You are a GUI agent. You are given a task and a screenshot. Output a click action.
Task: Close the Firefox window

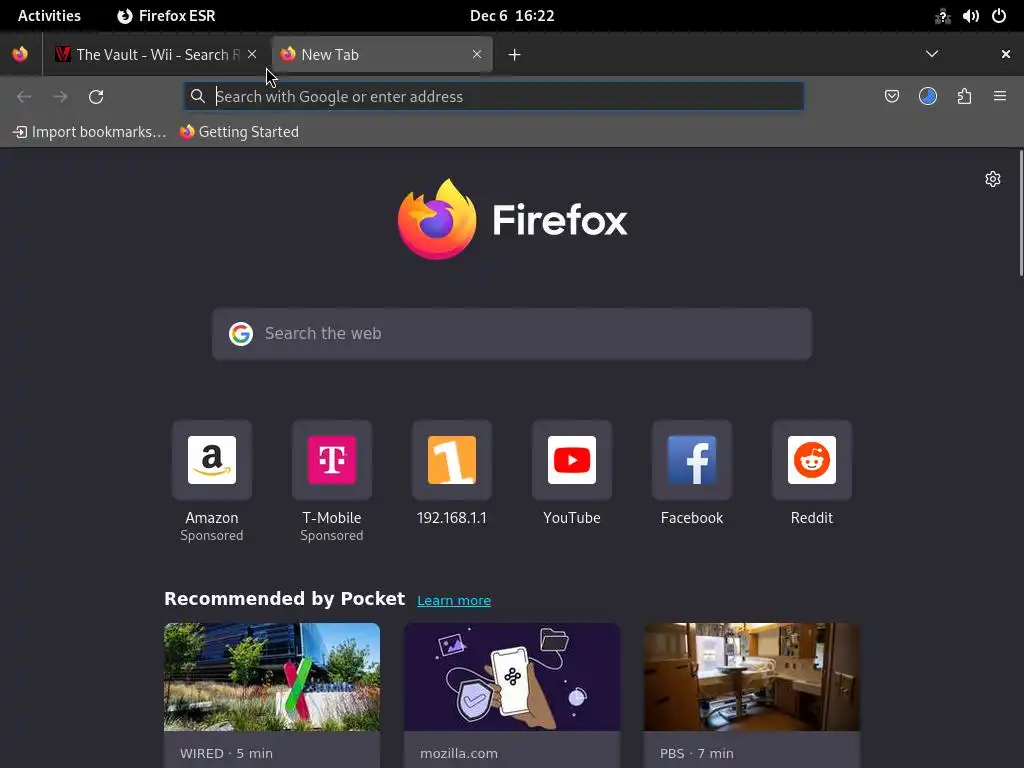click(1006, 54)
